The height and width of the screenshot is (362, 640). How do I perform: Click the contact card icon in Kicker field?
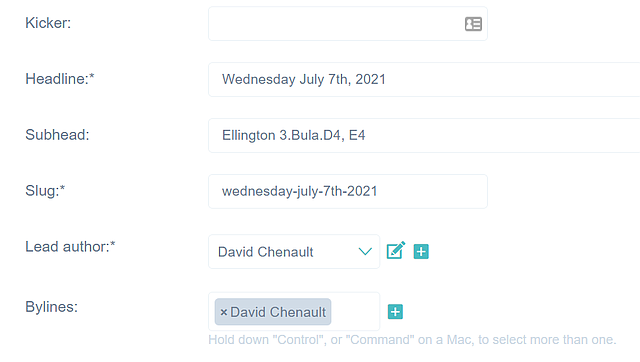pyautogui.click(x=473, y=24)
